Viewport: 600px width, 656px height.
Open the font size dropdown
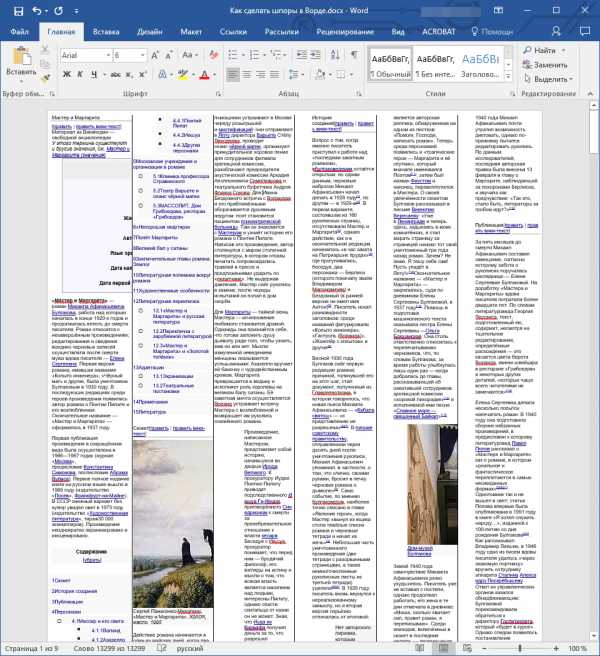pos(142,55)
